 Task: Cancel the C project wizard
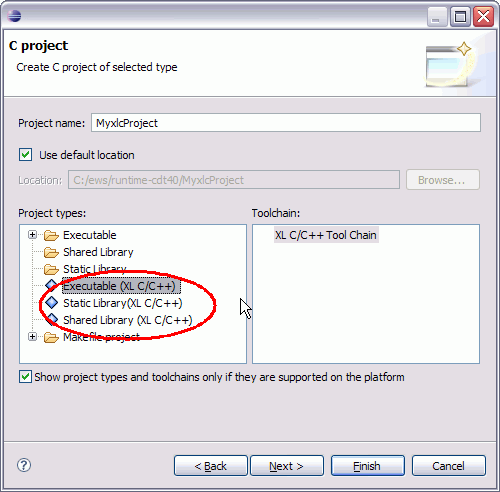[x=449, y=466]
